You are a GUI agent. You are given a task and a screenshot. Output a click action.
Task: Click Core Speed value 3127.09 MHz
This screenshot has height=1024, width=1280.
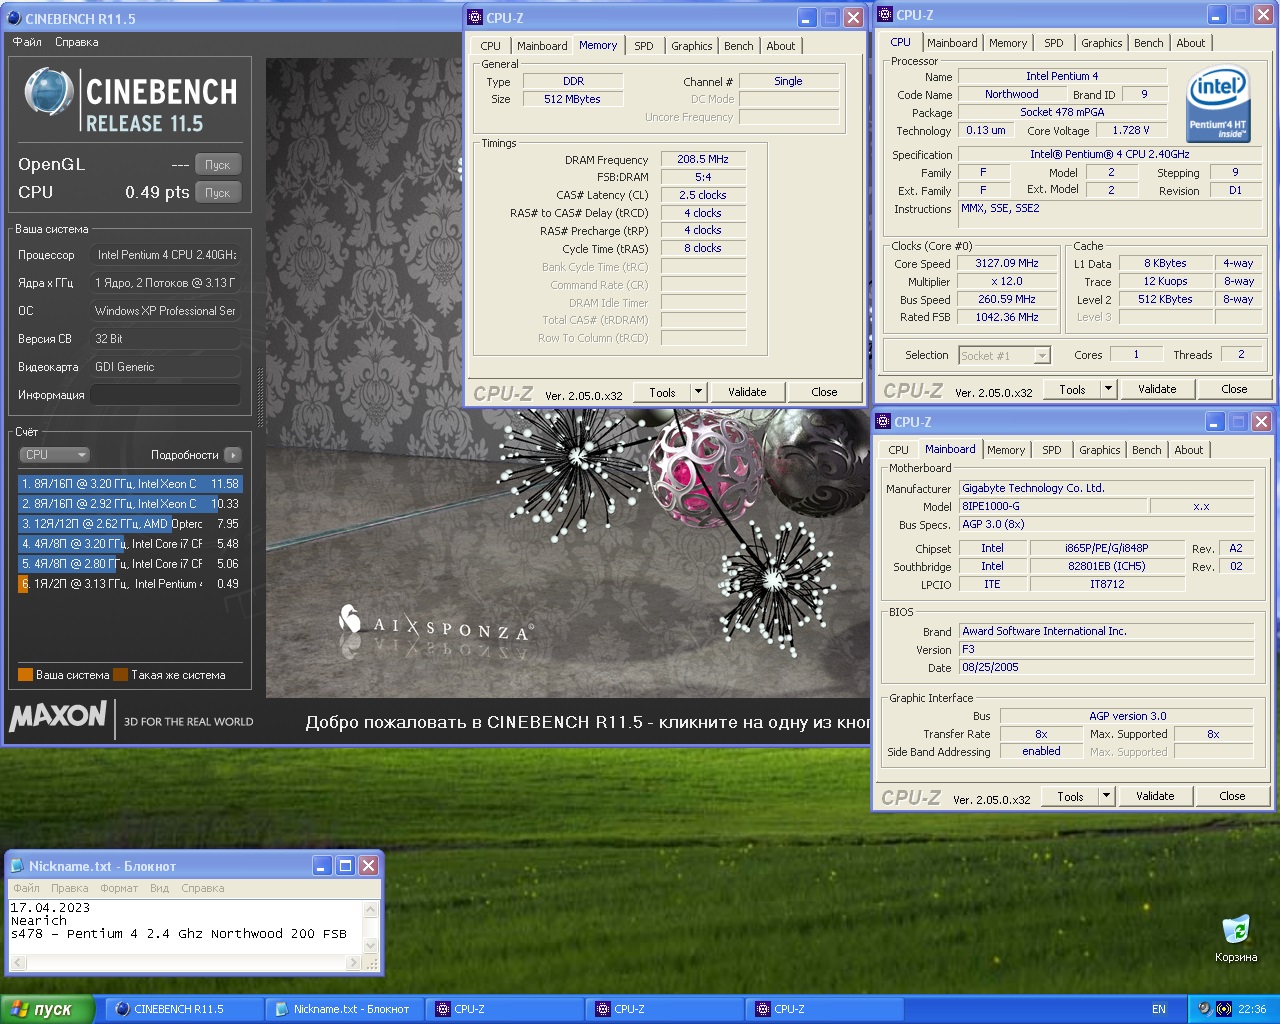(x=1007, y=264)
